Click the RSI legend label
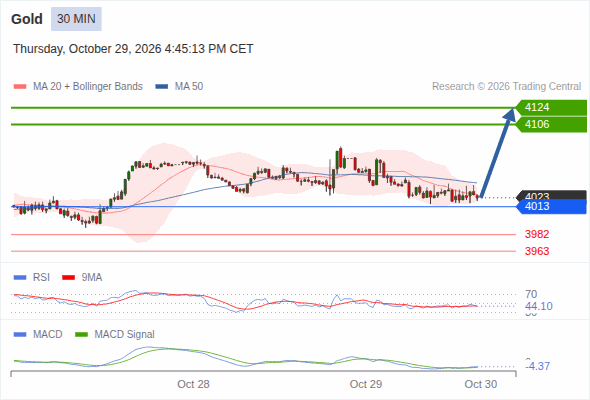 41,278
